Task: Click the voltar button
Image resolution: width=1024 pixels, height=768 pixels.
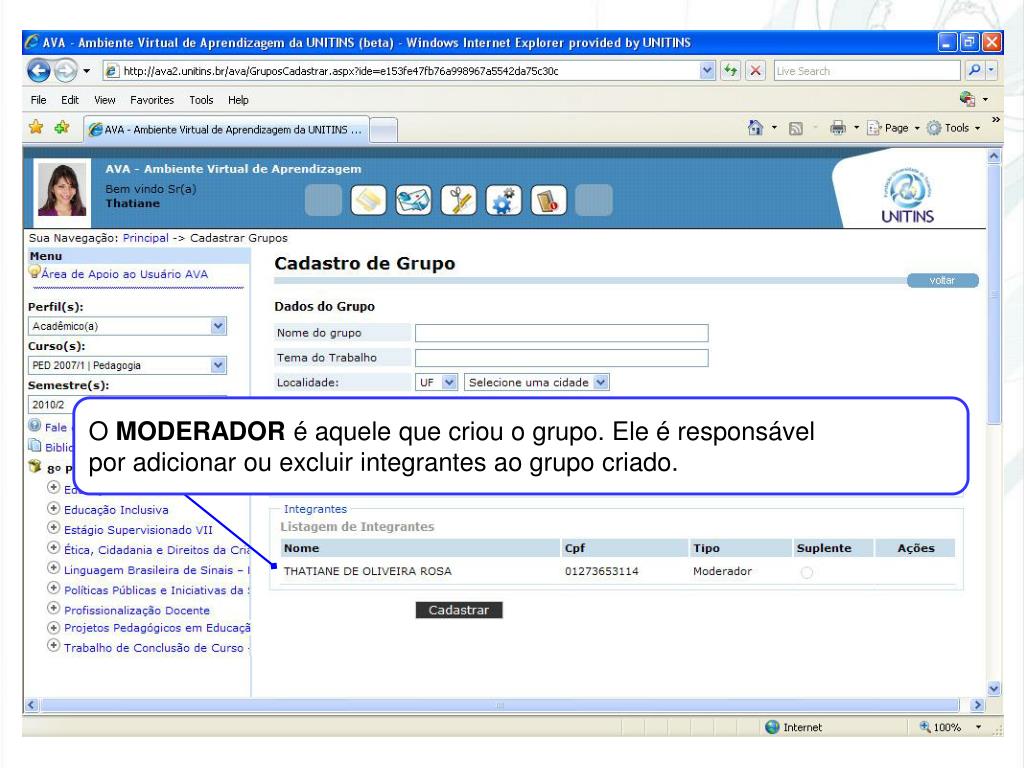Action: pyautogui.click(x=942, y=280)
